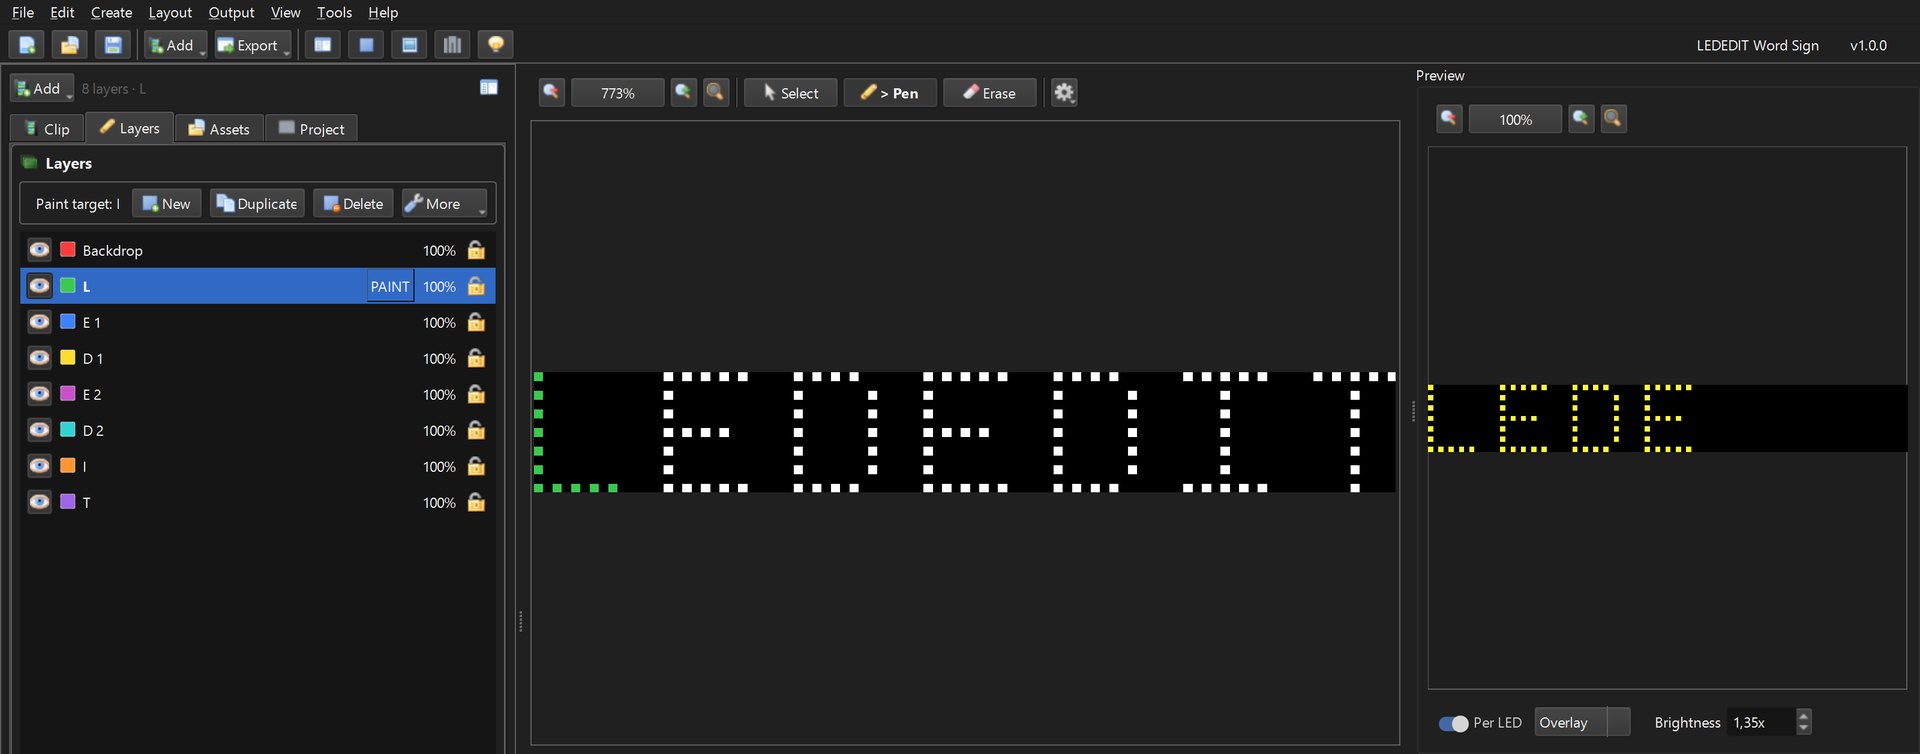Open the Add dropdown above the Clip tab
The height and width of the screenshot is (754, 1920).
(42, 89)
